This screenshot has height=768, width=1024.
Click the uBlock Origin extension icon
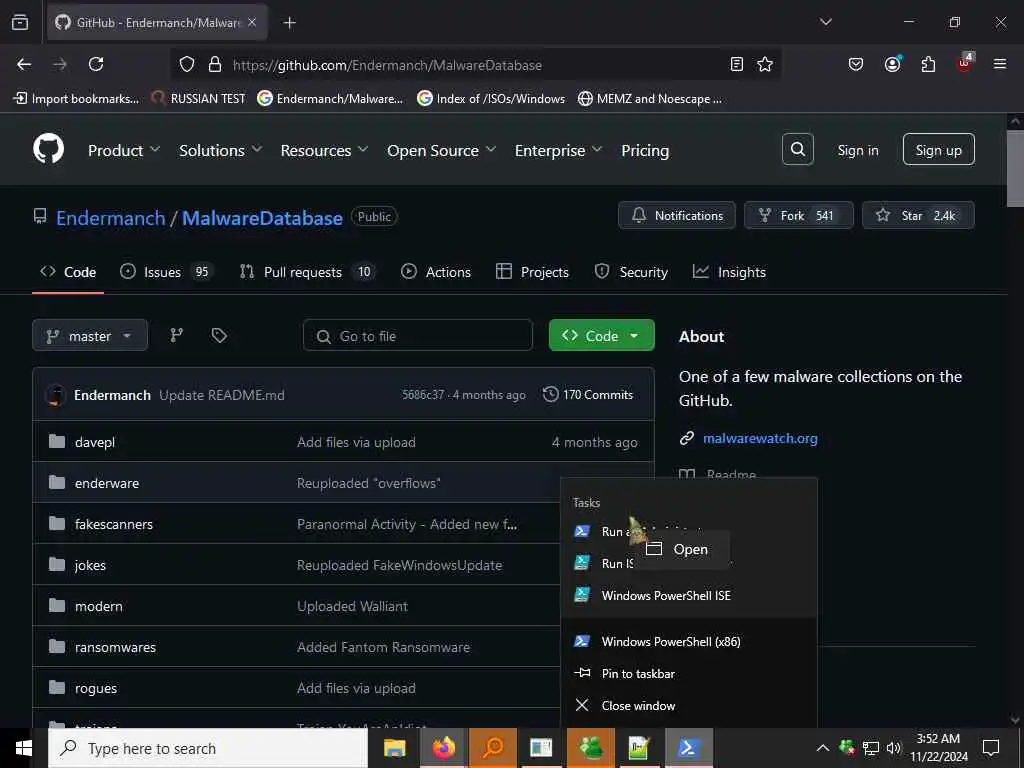click(964, 63)
